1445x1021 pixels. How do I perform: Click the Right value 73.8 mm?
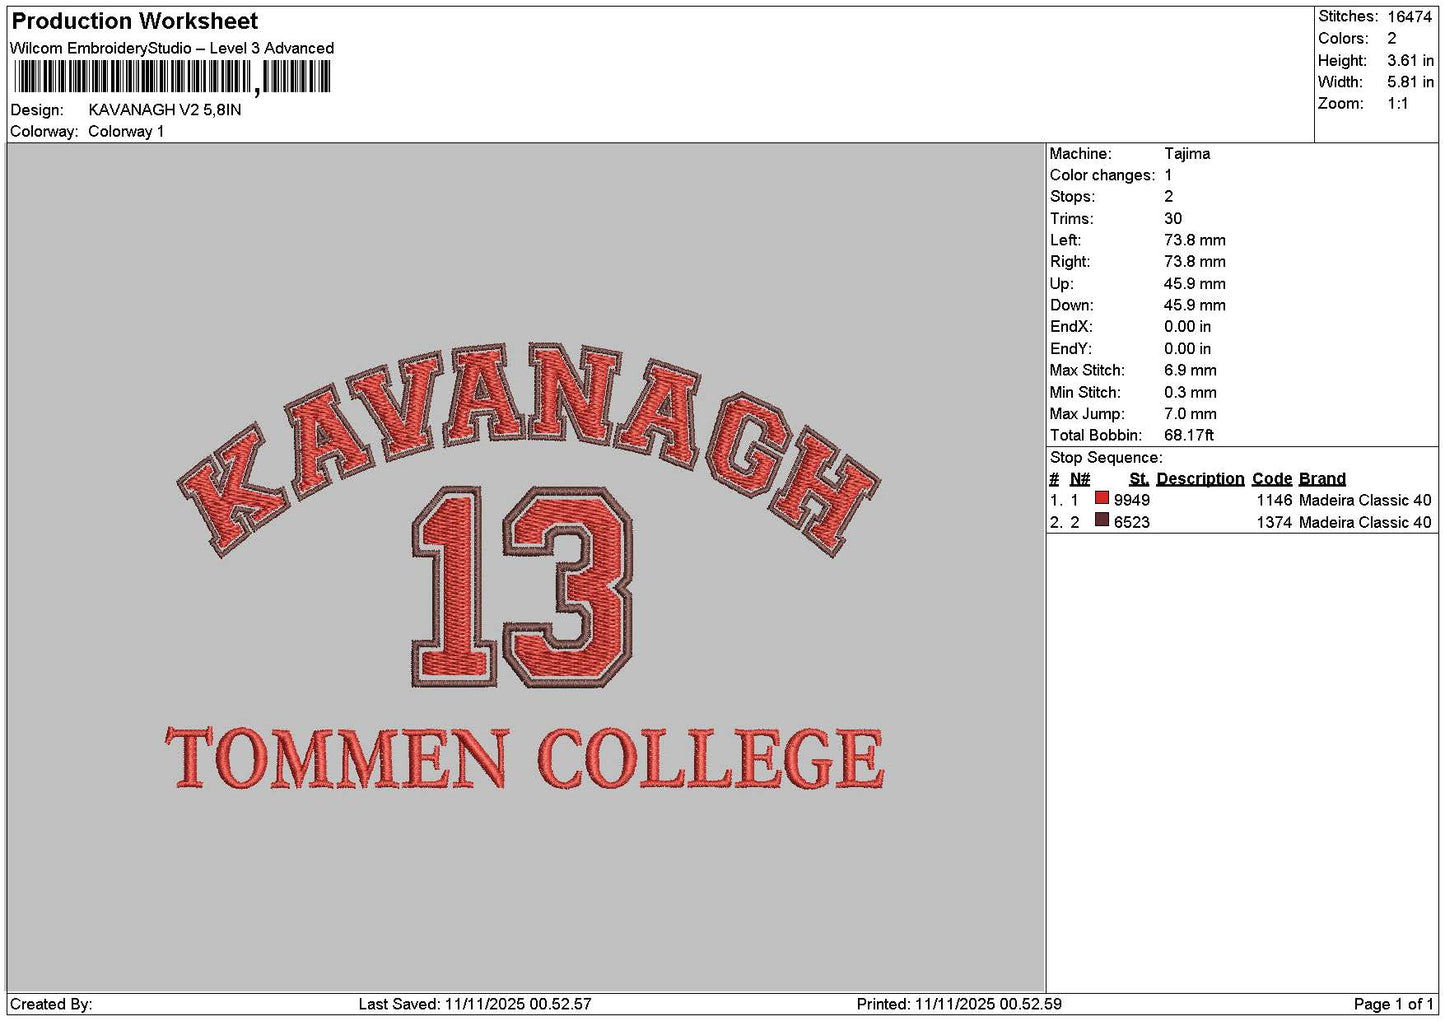(1195, 262)
